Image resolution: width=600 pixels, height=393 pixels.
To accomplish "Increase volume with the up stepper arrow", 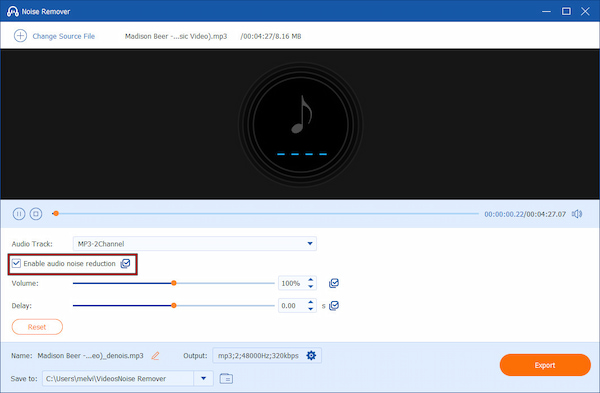I will (x=311, y=280).
